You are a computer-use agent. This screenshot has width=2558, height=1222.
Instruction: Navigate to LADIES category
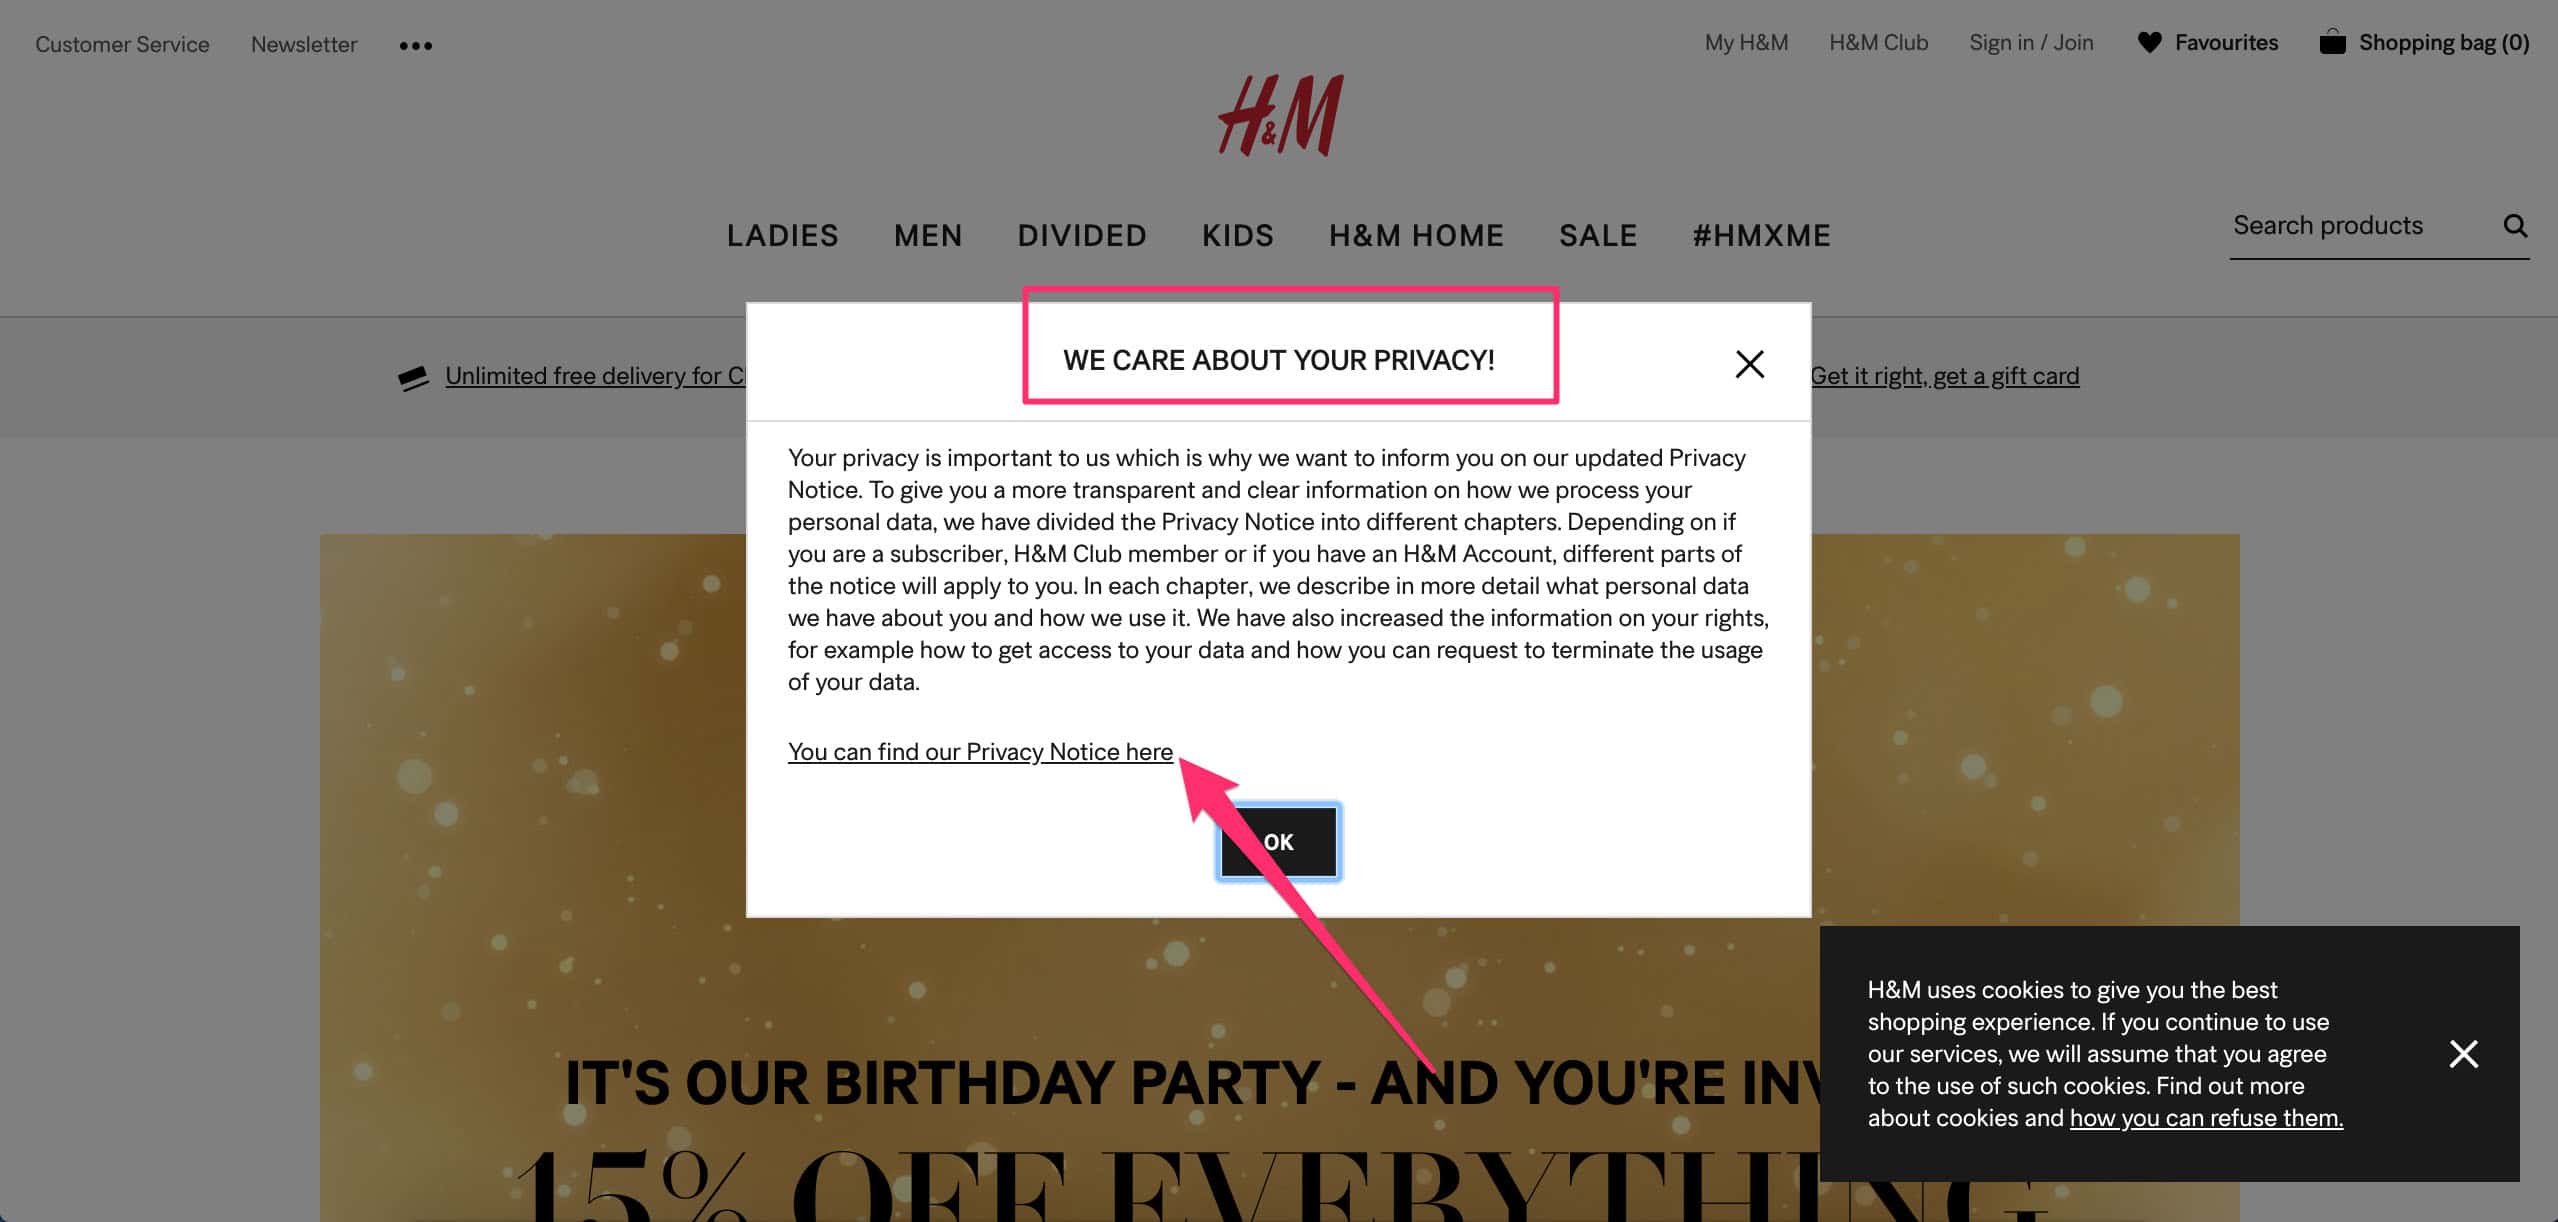pos(783,235)
